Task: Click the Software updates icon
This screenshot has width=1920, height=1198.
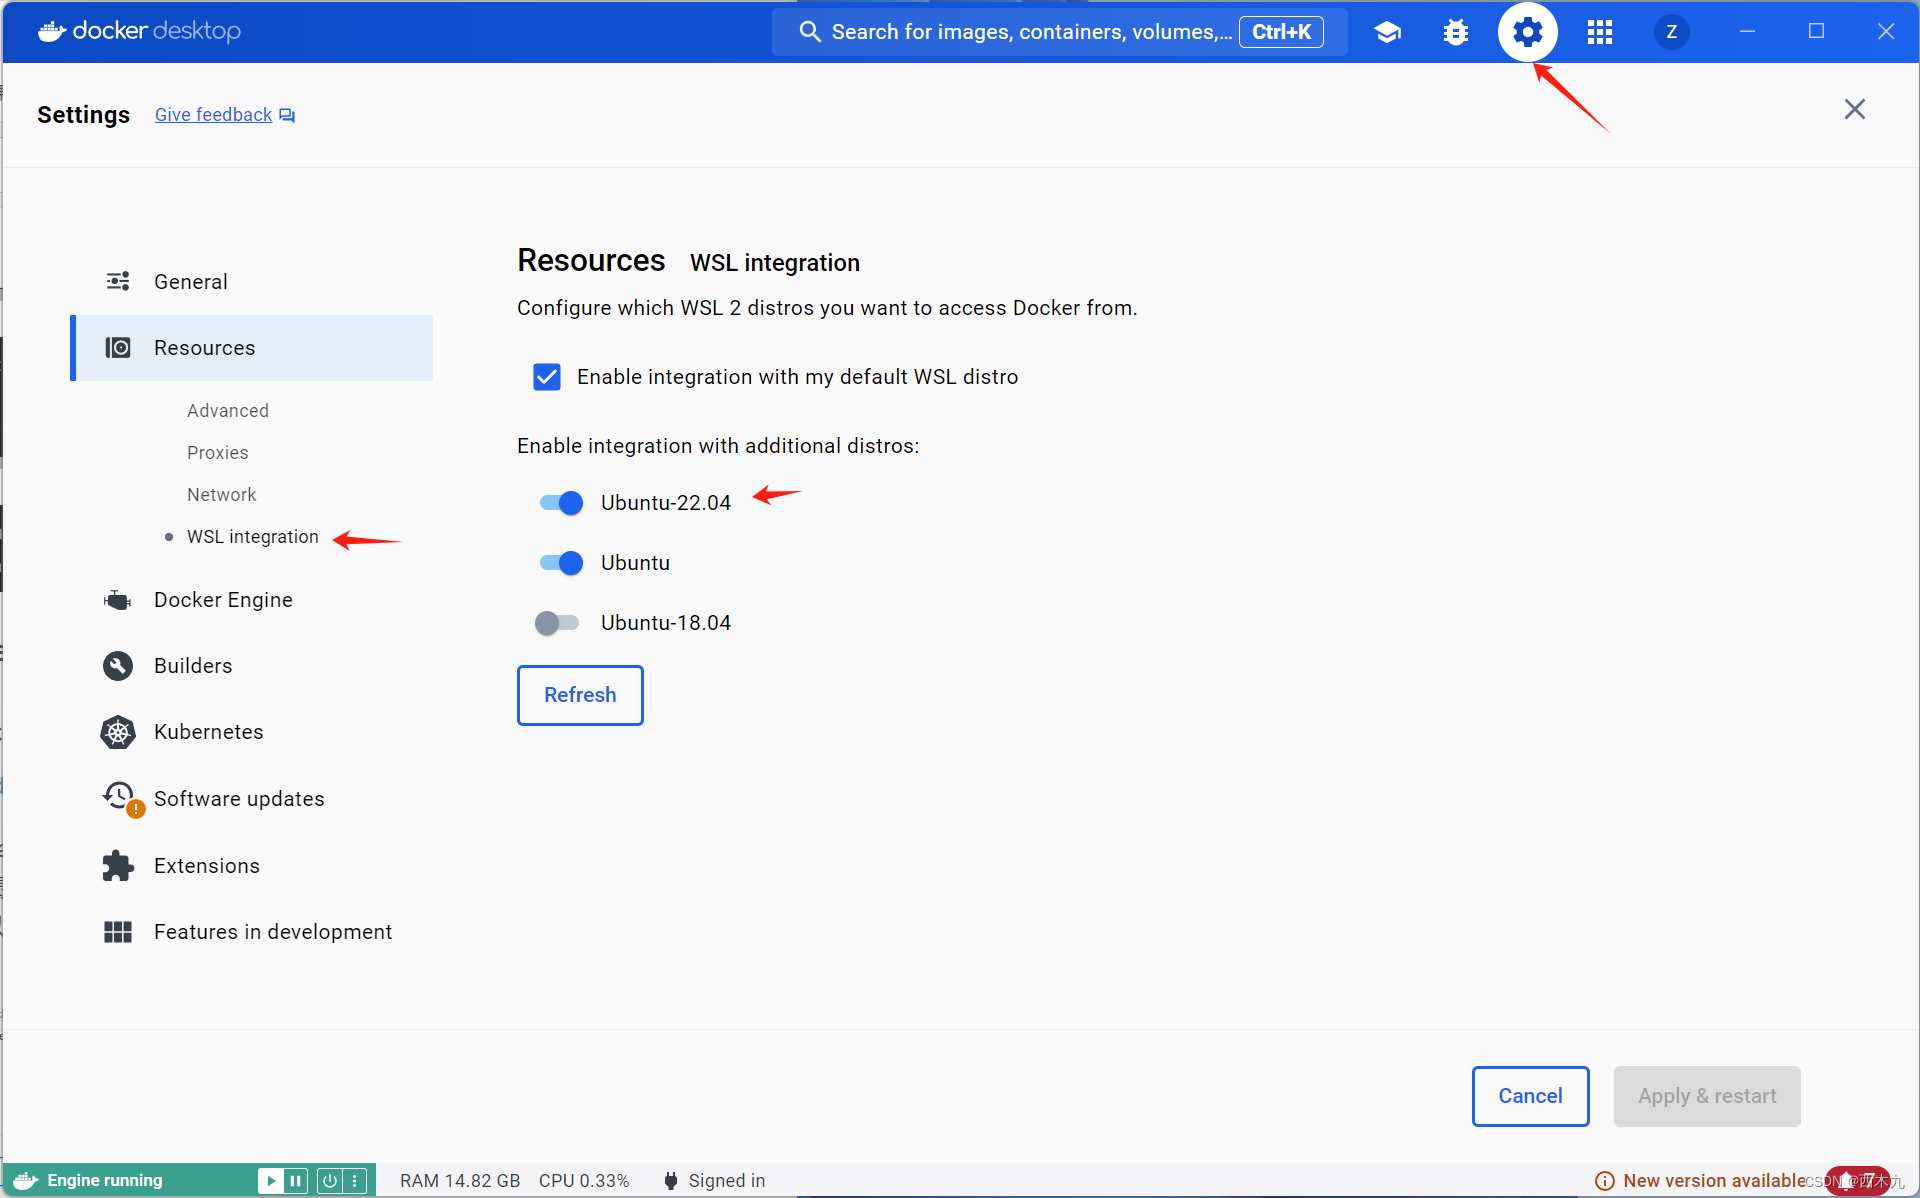Action: [x=119, y=798]
